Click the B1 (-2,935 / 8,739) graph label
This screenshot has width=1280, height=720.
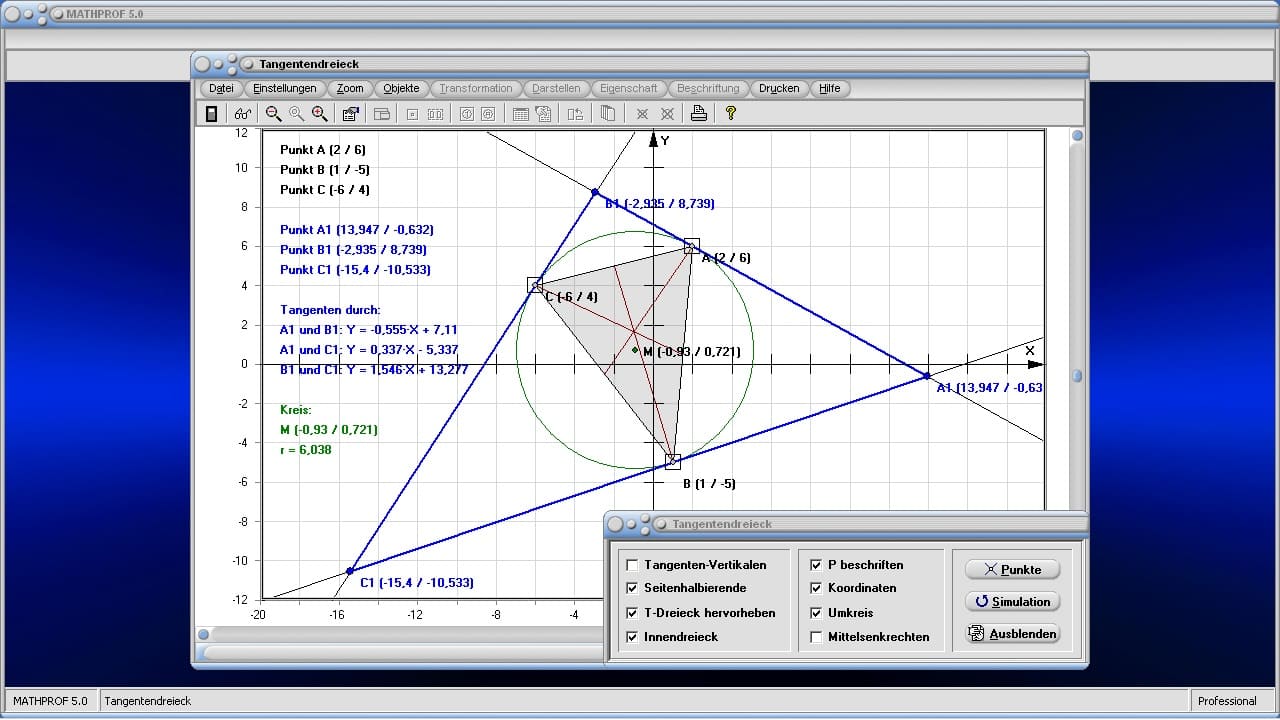(x=659, y=204)
